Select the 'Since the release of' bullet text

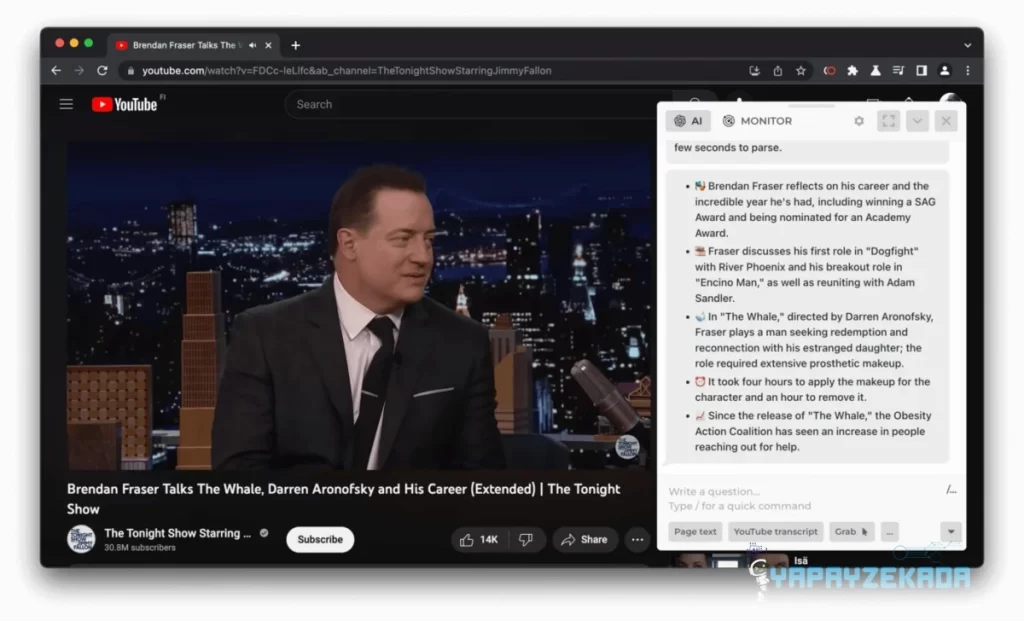tap(813, 431)
